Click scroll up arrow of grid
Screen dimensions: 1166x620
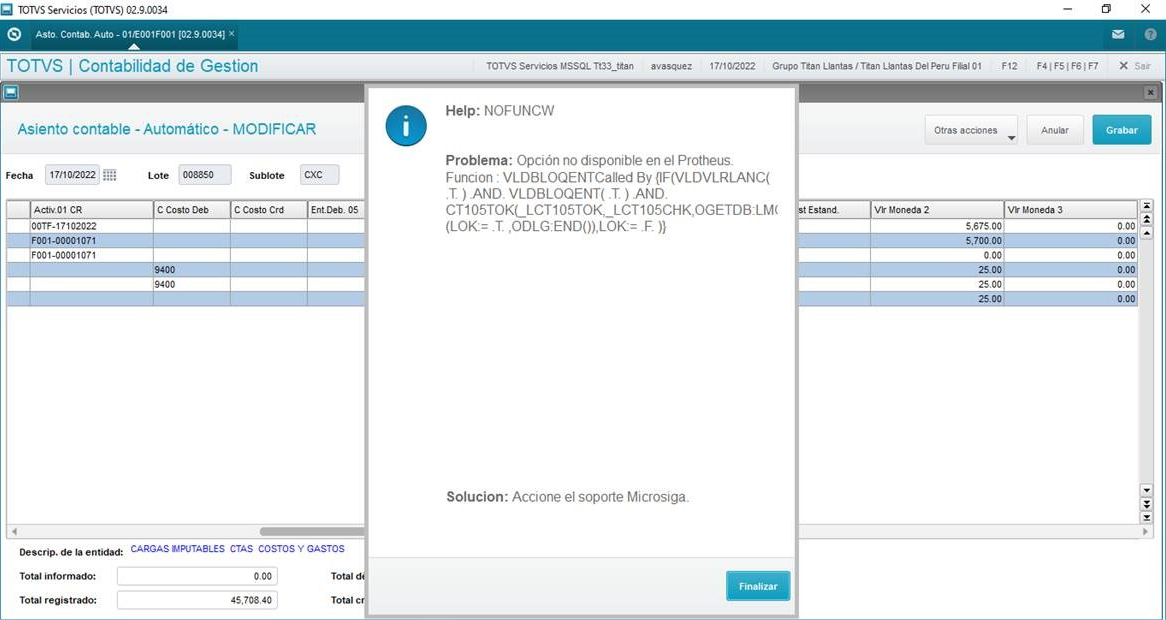(x=1146, y=233)
